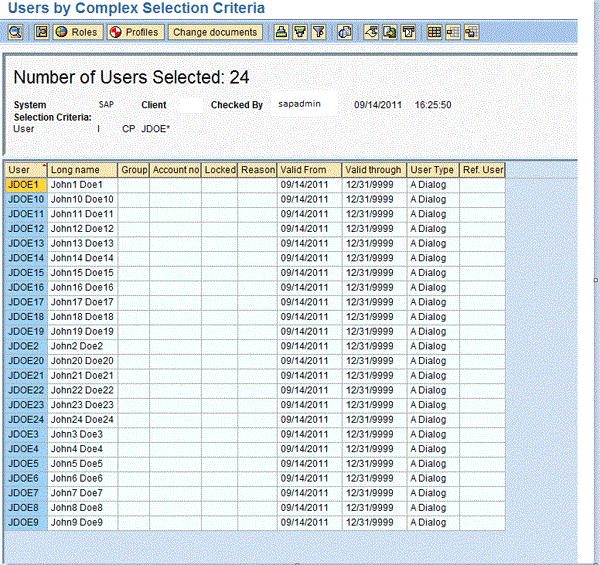Click the sort descending toolbar icon

300,32
